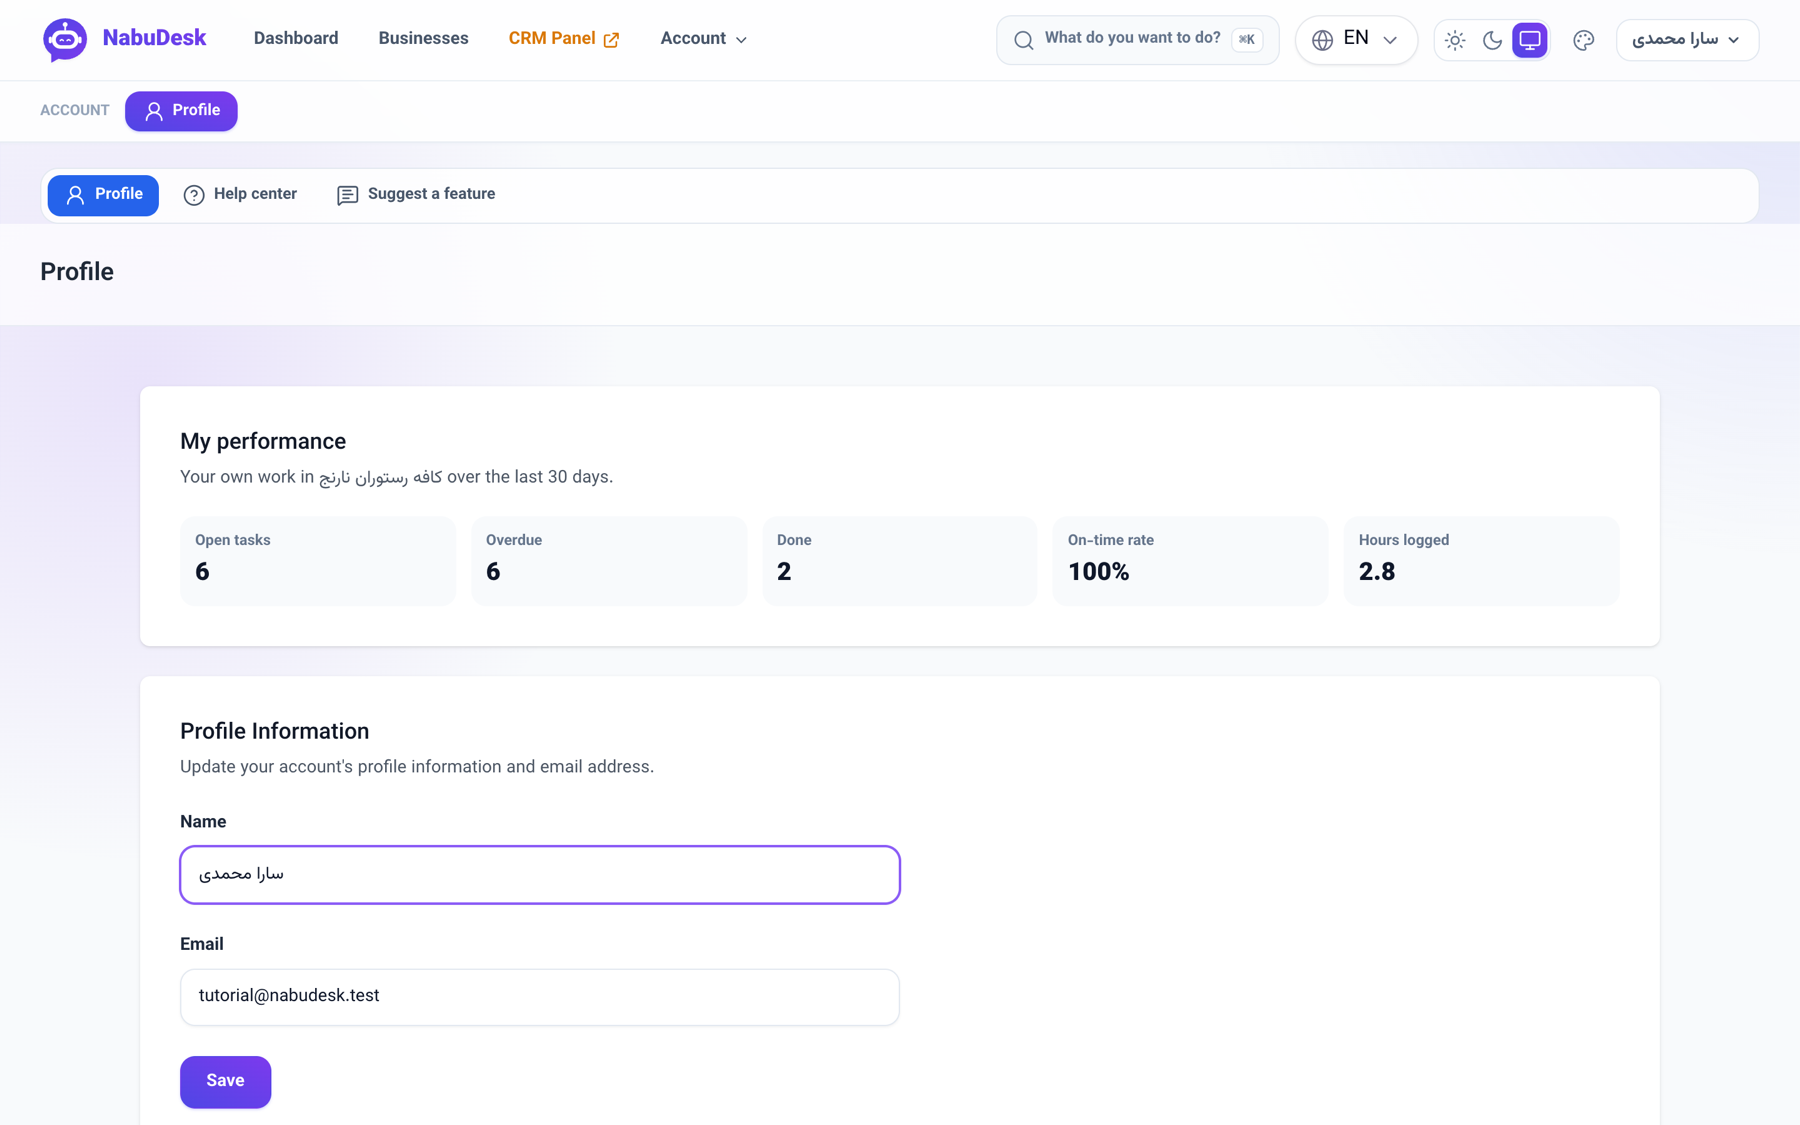Viewport: 1800px width, 1125px height.
Task: Click the My performance heading
Action: (263, 441)
